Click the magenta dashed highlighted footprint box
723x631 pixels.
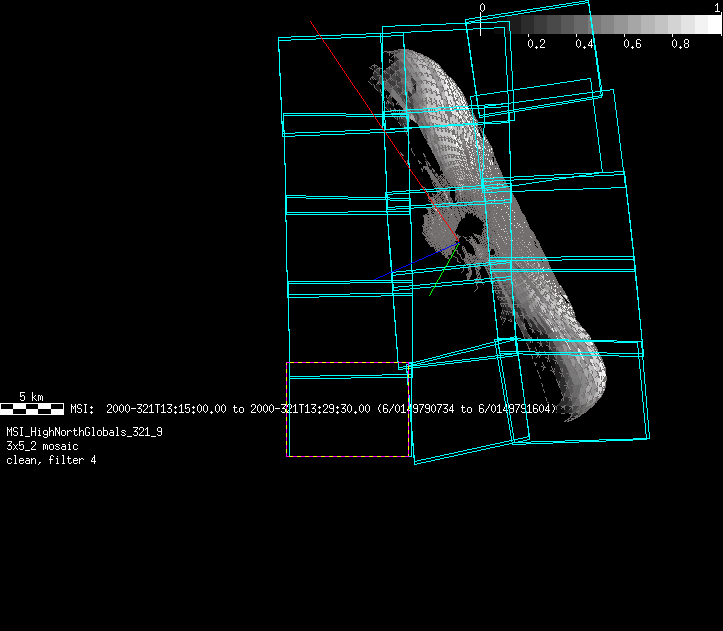point(348,410)
